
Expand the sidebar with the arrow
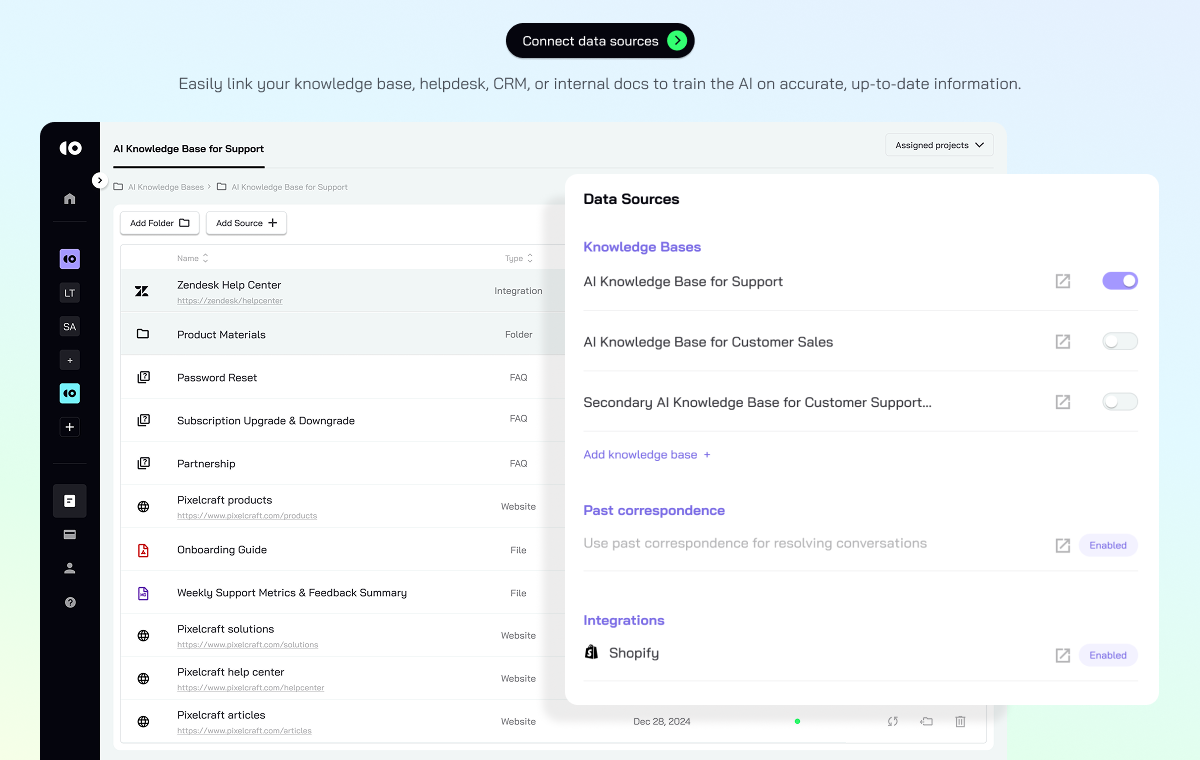[x=99, y=180]
